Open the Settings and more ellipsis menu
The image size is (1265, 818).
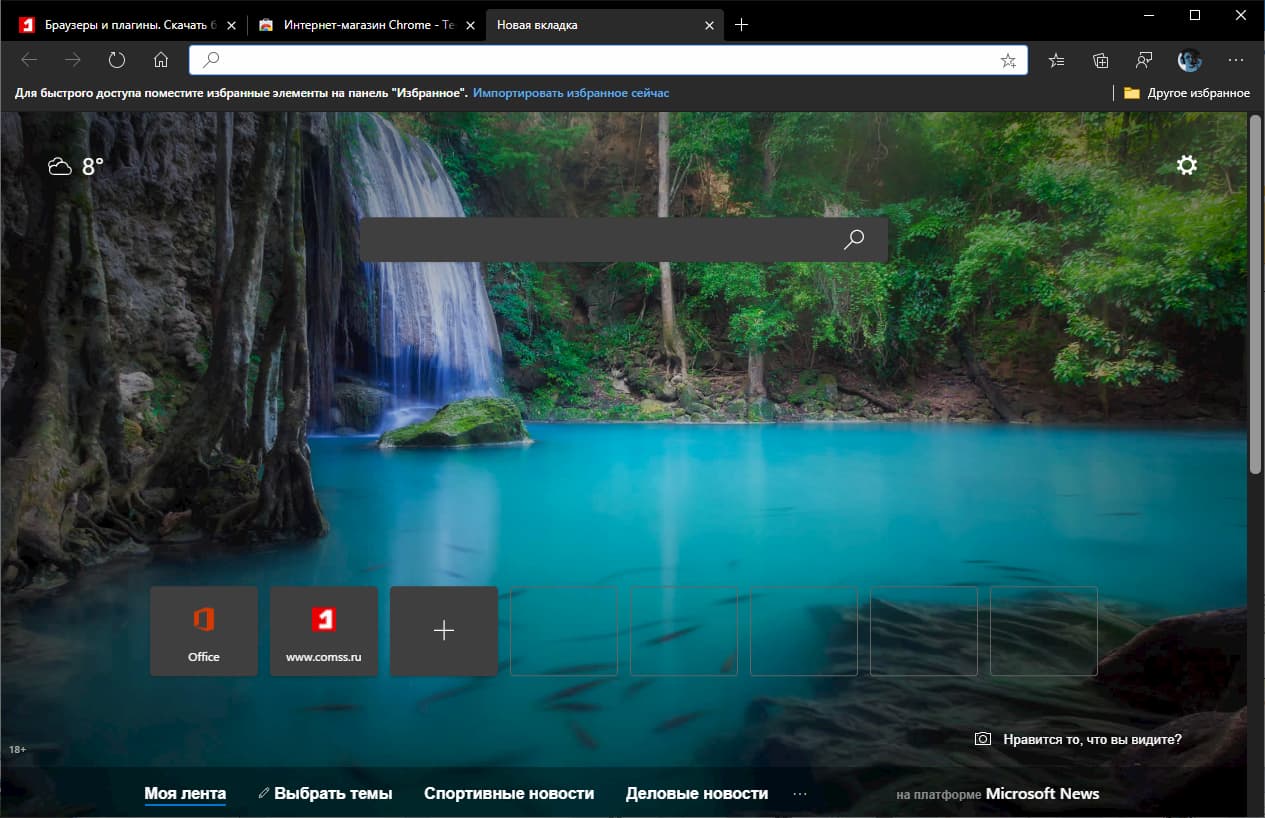[1236, 60]
